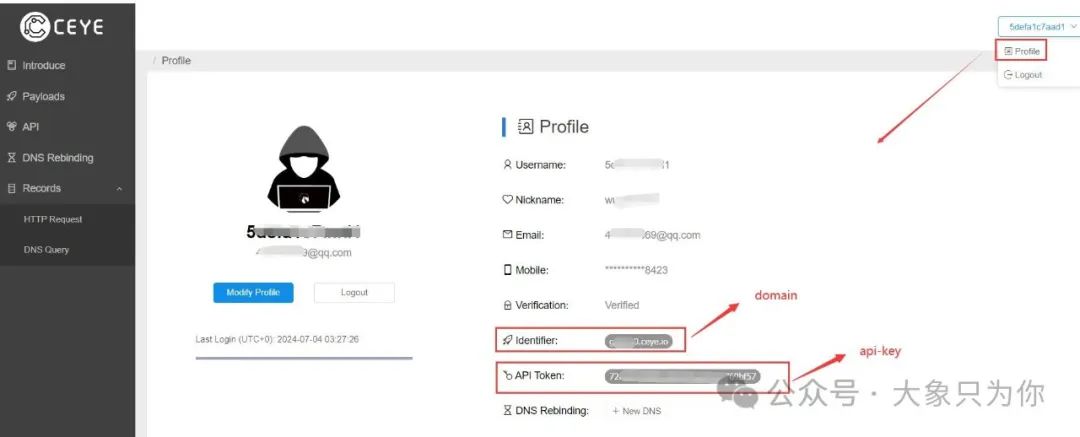Click the qq.com email value in profile
The height and width of the screenshot is (437, 1080).
[652, 235]
